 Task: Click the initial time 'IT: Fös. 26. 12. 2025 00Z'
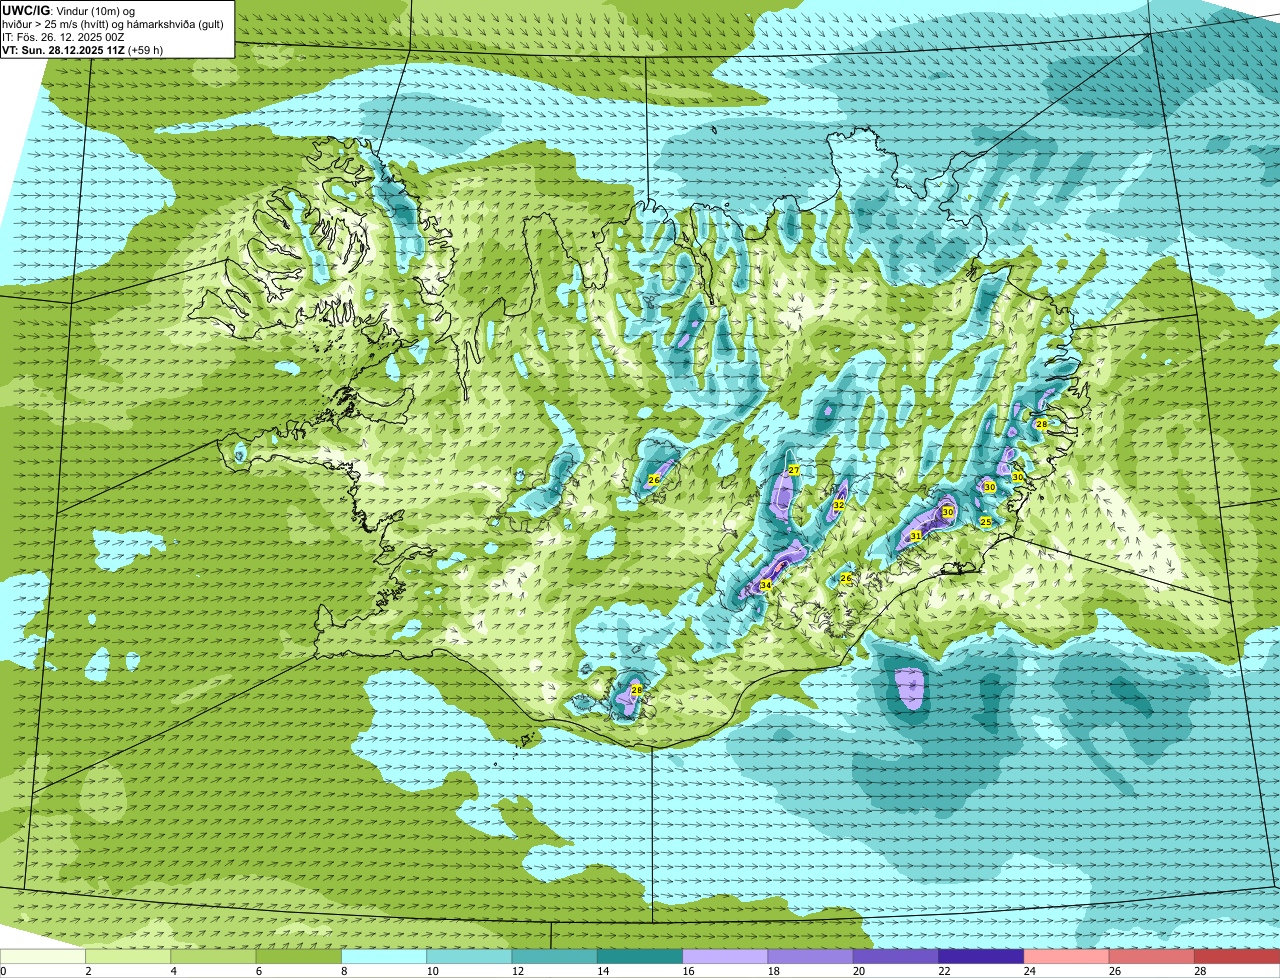[x=64, y=36]
